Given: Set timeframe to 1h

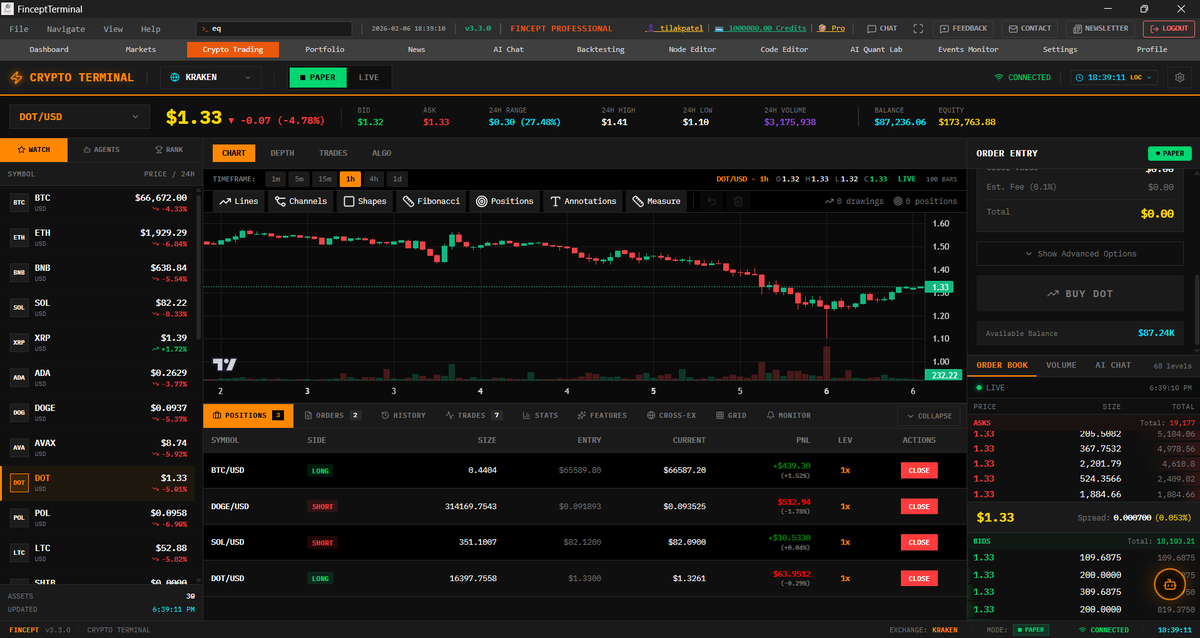Looking at the screenshot, I should point(350,179).
